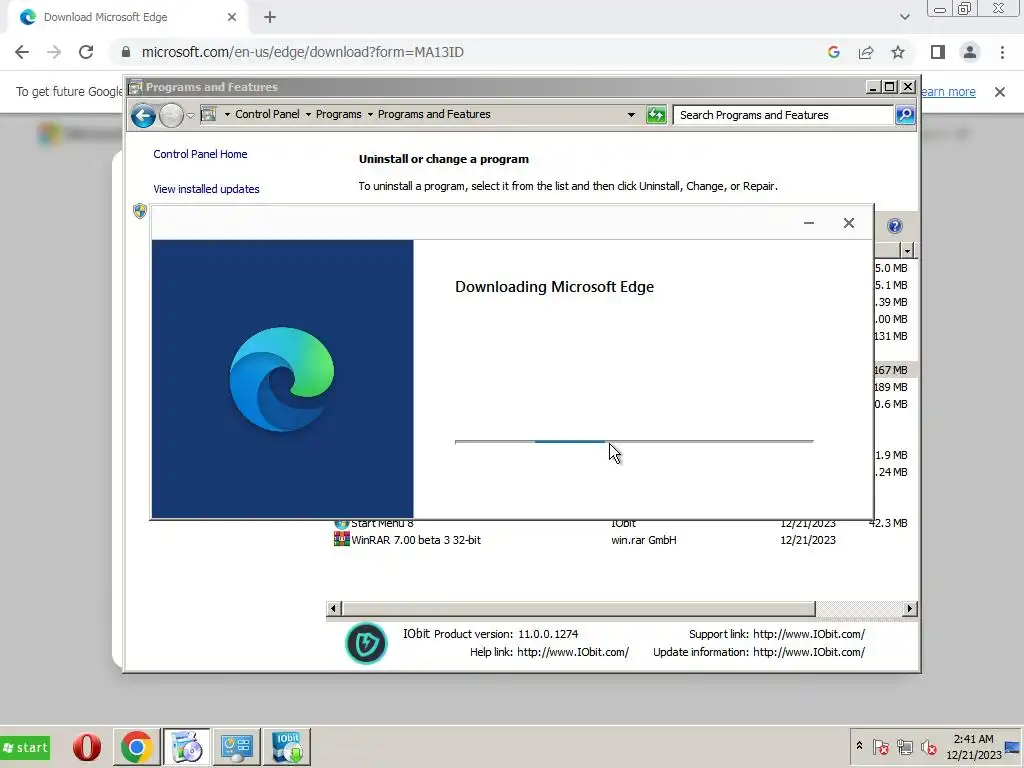This screenshot has width=1024, height=768.
Task: Click the Action Center flag tray icon
Action: (880, 746)
